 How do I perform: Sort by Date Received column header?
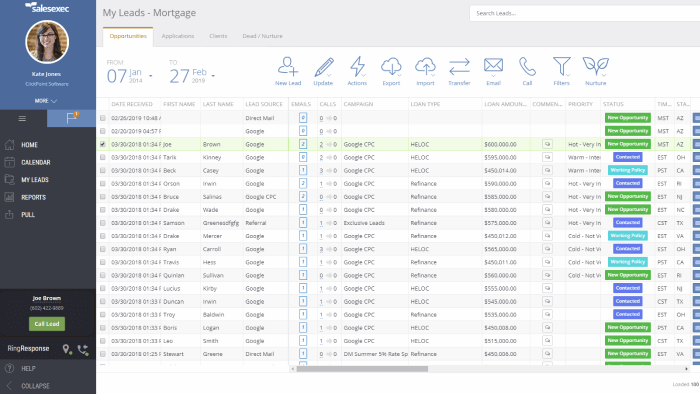pyautogui.click(x=132, y=104)
